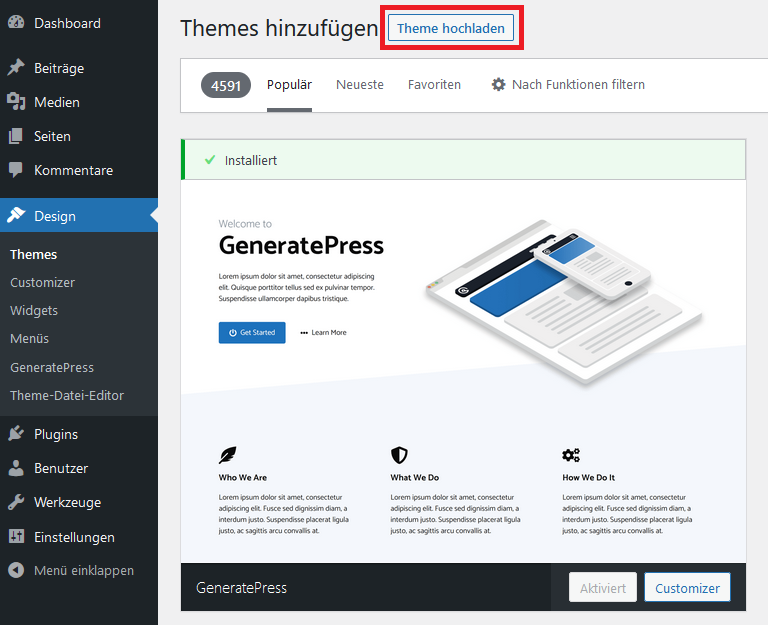Select the Design menu item

pyautogui.click(x=79, y=216)
